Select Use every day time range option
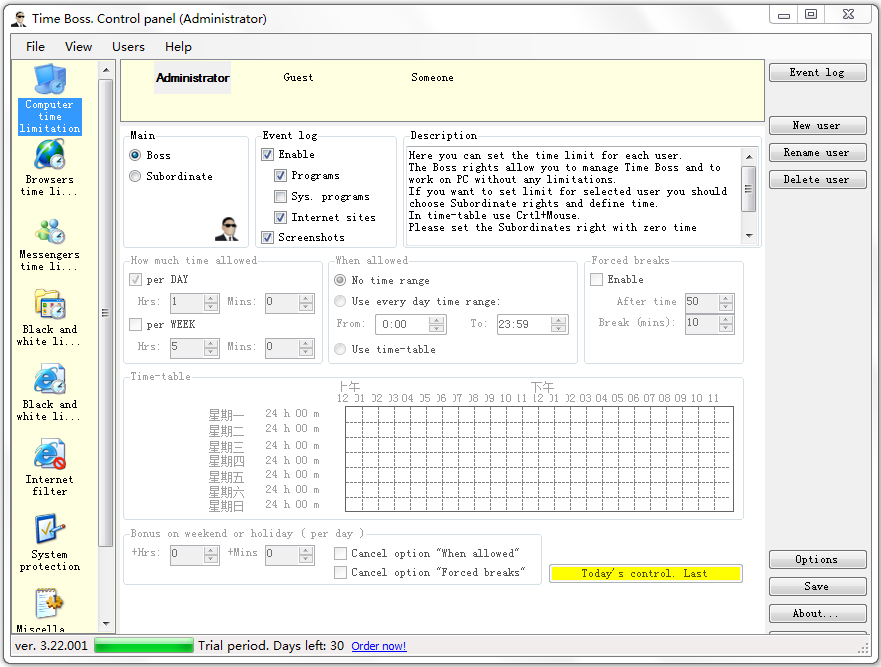The image size is (881, 667). [340, 301]
